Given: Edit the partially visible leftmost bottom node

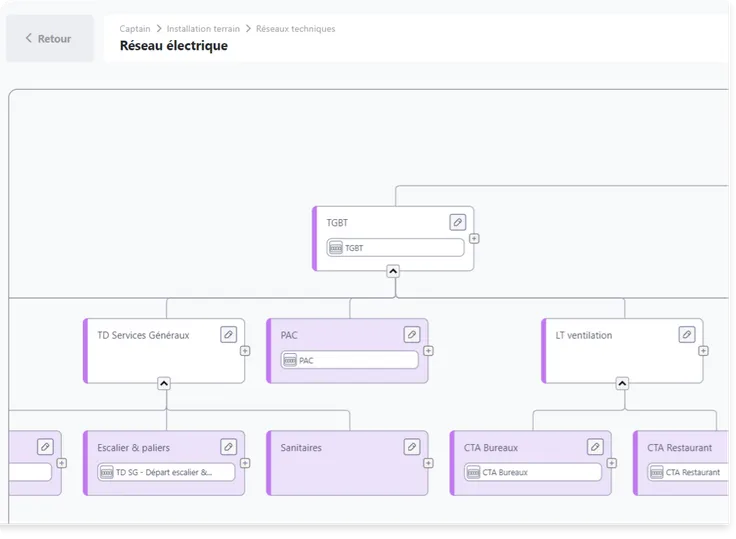Looking at the screenshot, I should point(45,447).
